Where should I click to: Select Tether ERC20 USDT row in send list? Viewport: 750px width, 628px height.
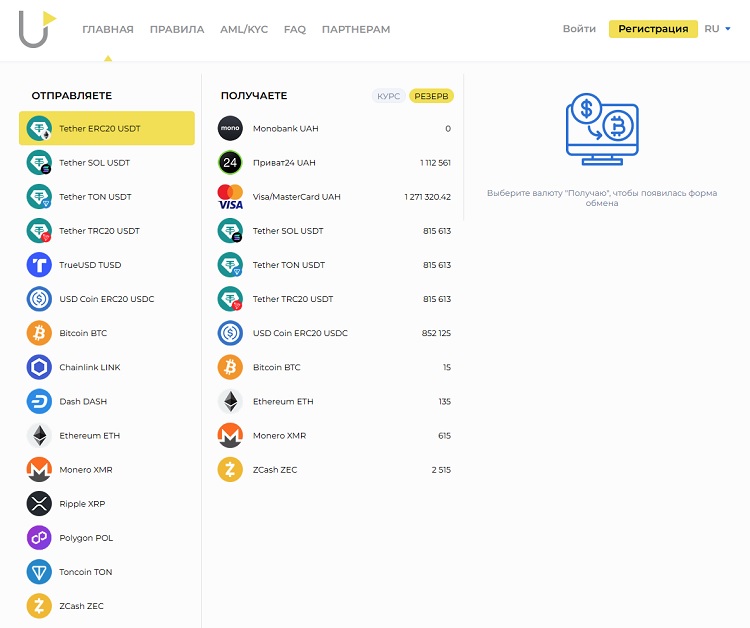107,129
